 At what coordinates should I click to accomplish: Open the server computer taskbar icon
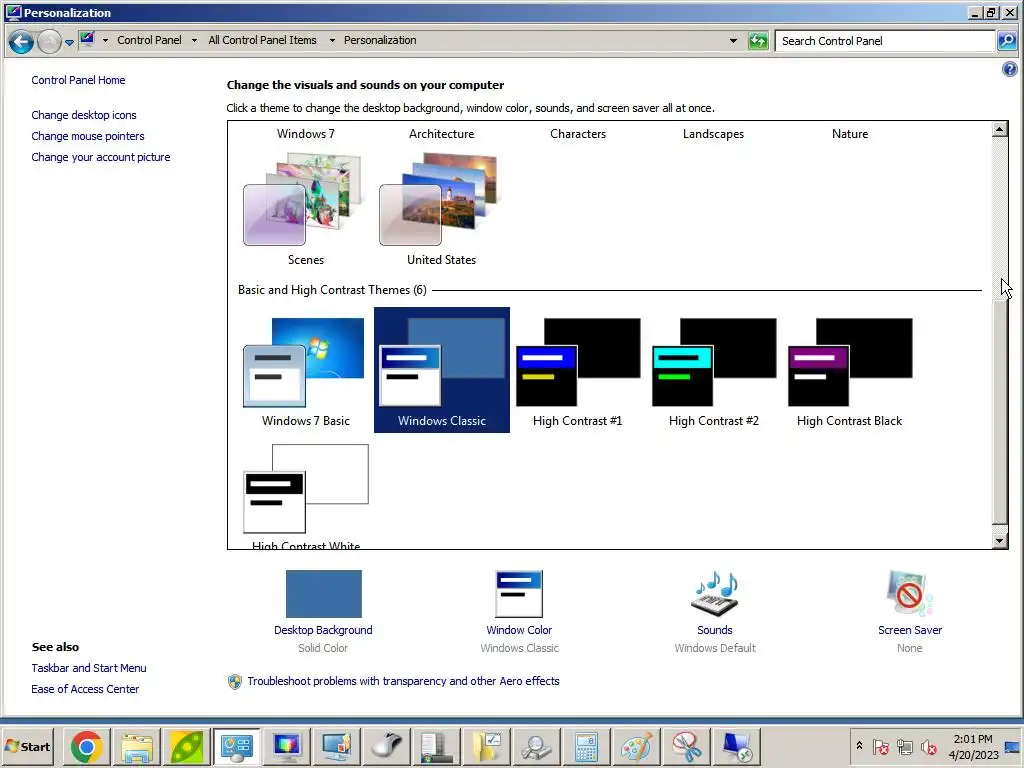pyautogui.click(x=437, y=746)
